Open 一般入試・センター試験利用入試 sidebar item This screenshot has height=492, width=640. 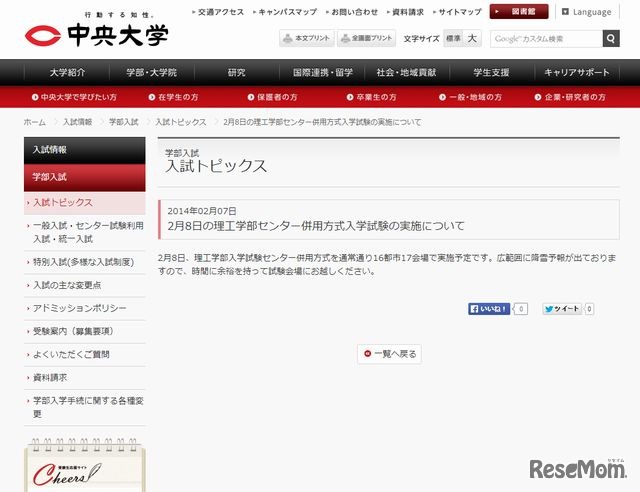[x=84, y=232]
